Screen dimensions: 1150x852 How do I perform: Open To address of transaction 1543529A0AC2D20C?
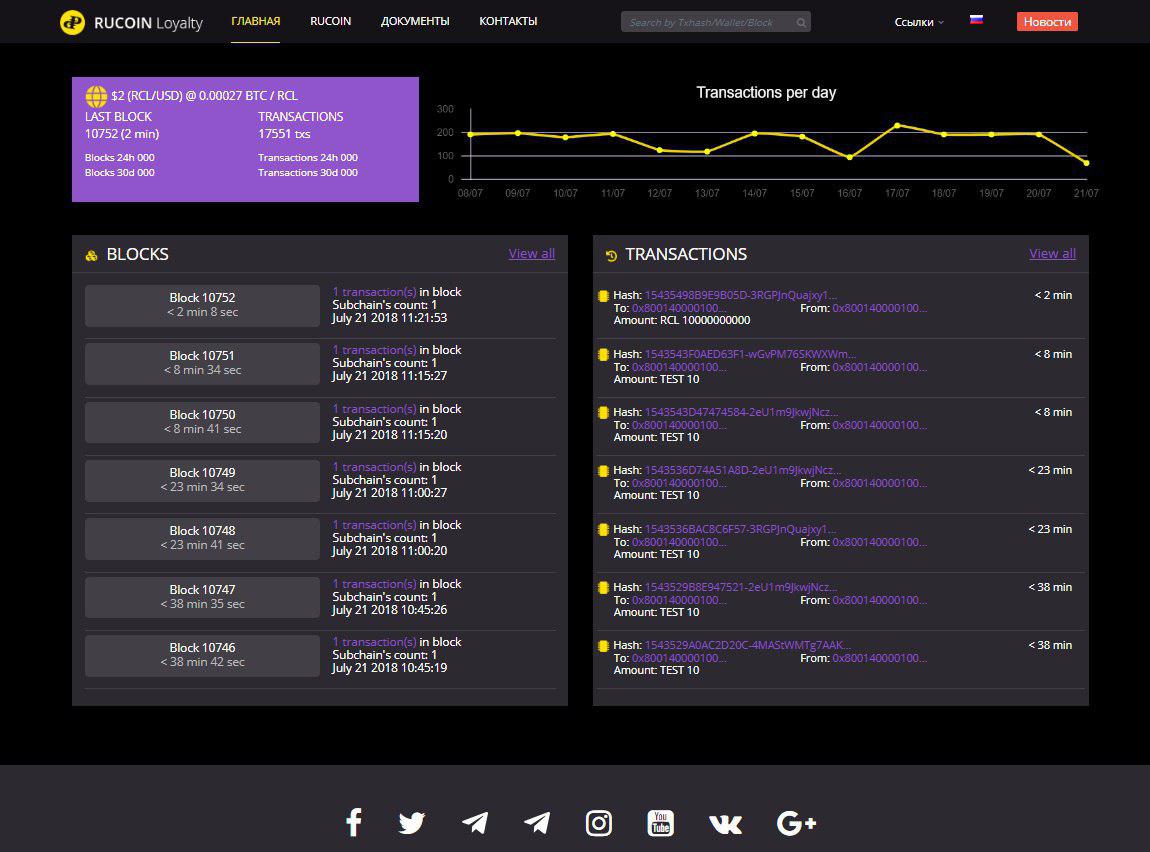tap(679, 658)
